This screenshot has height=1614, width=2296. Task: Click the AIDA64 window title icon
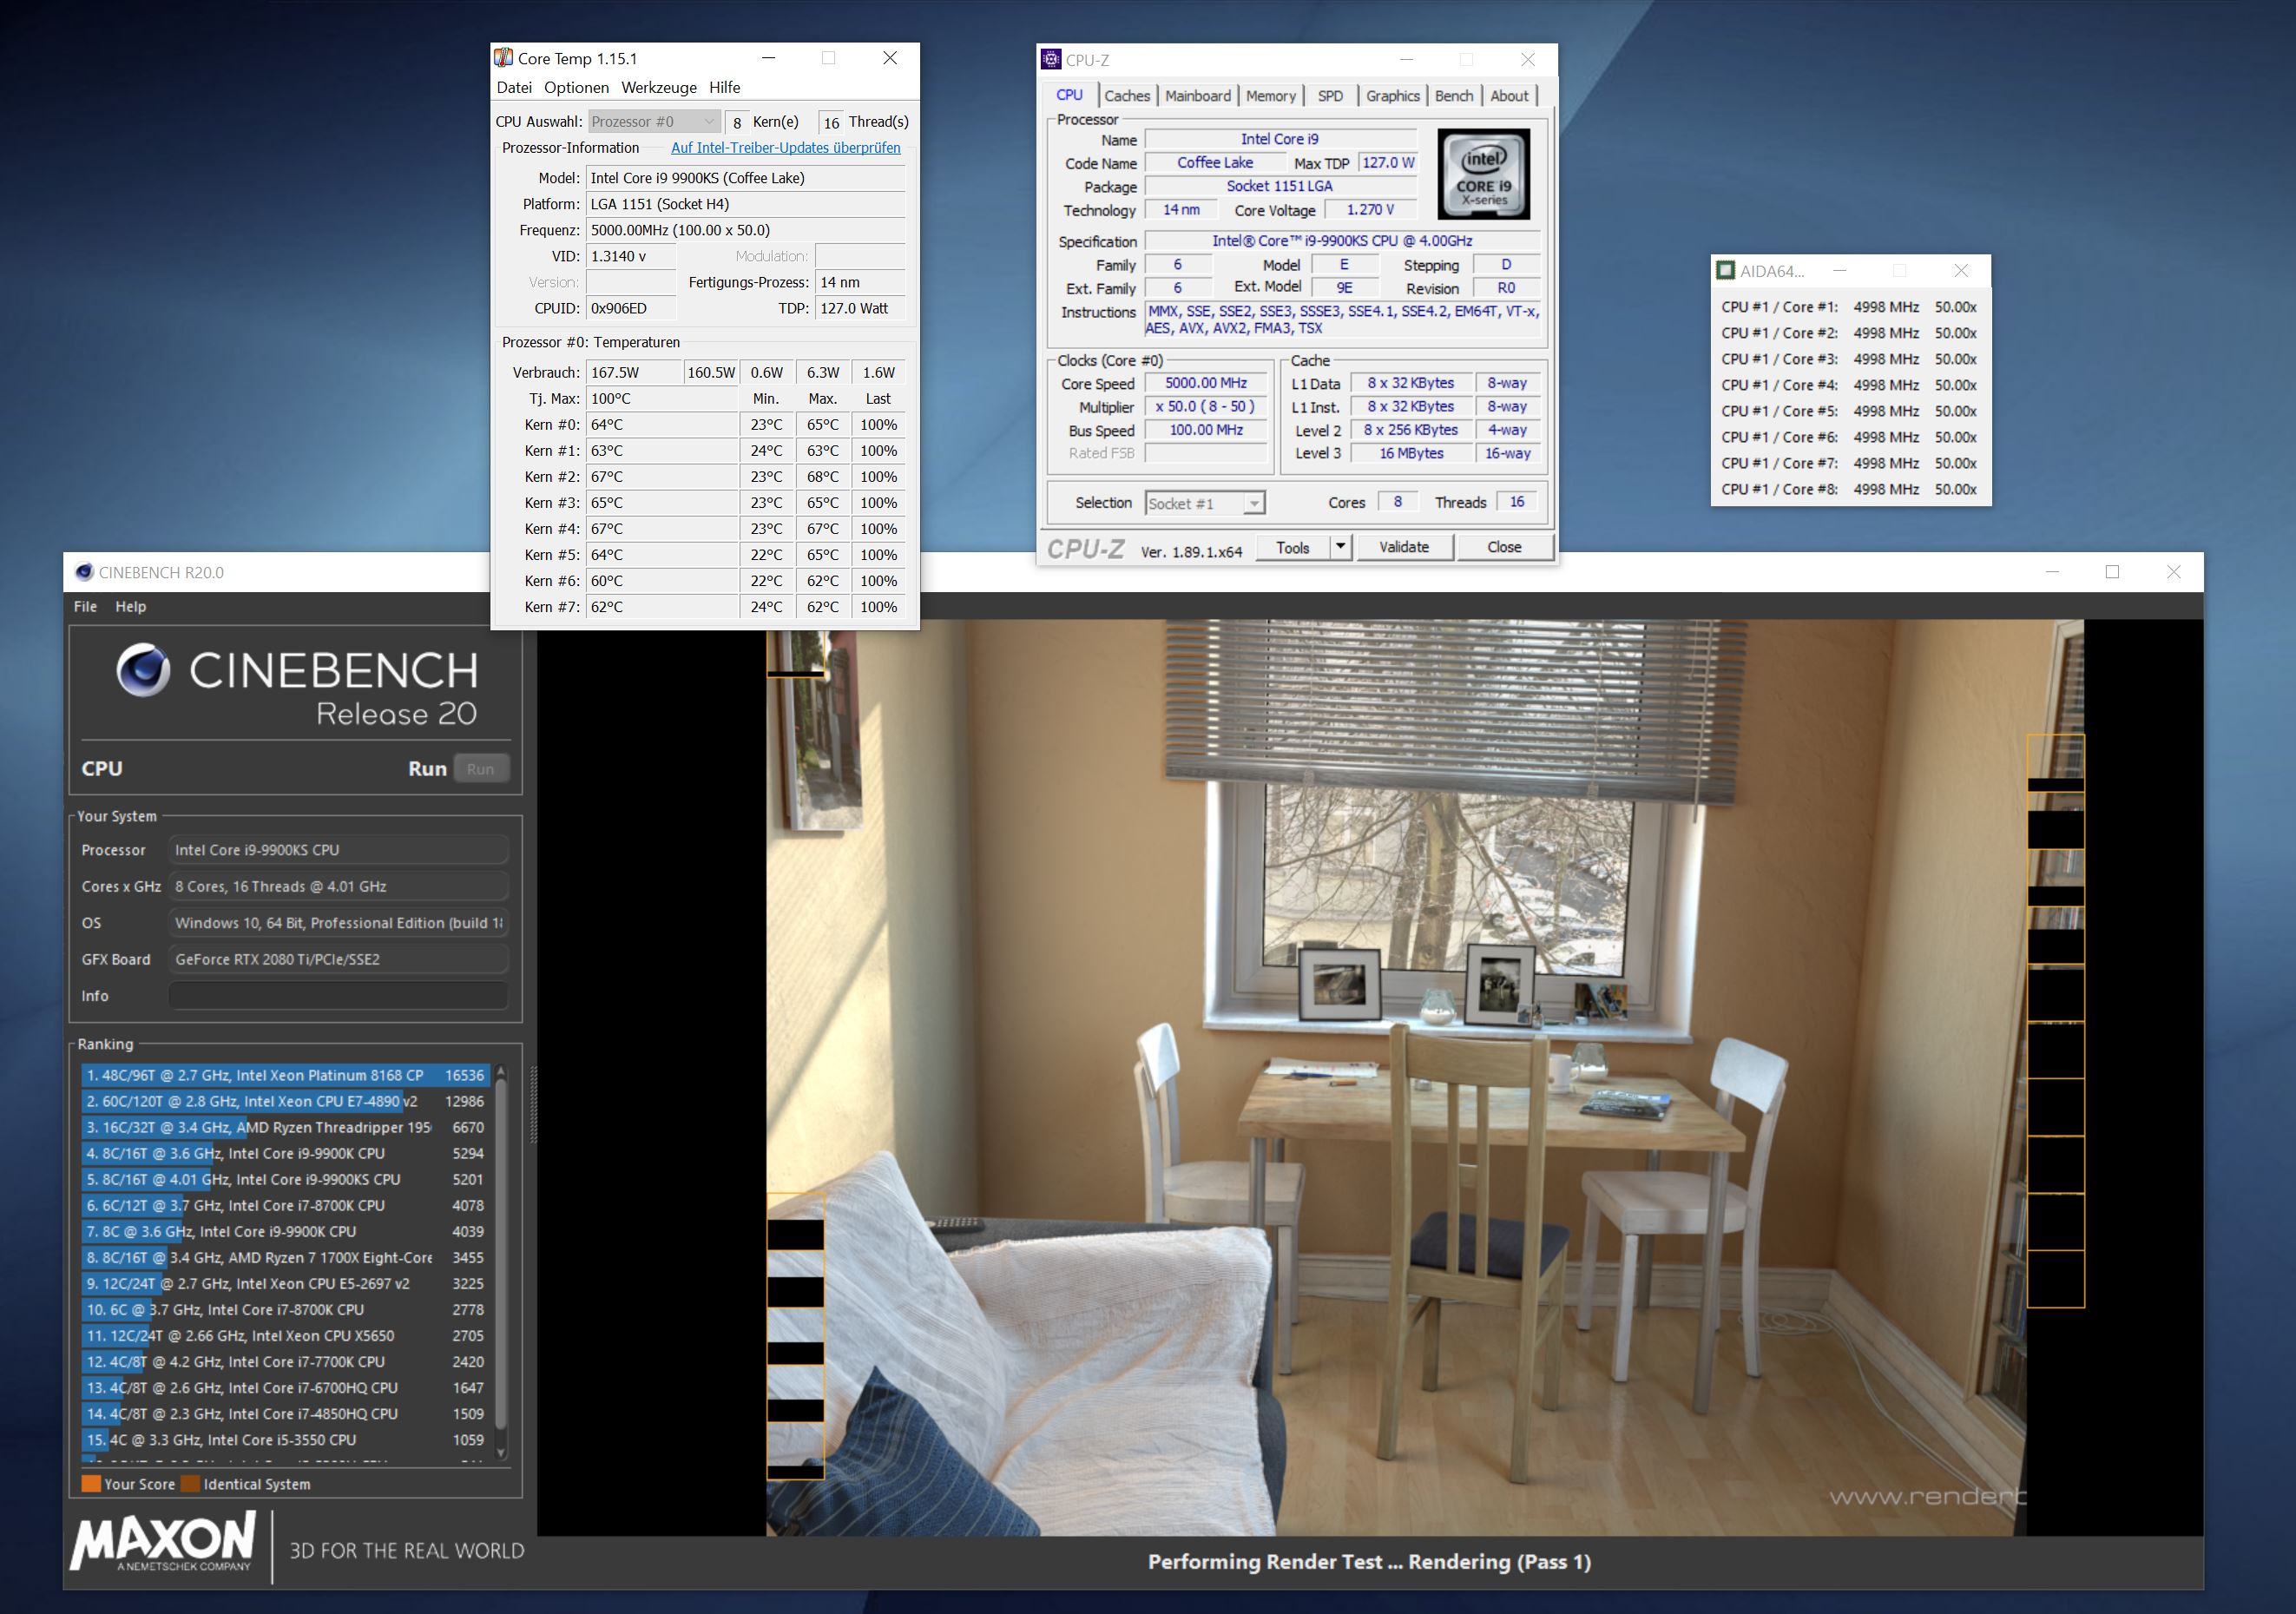point(1725,270)
